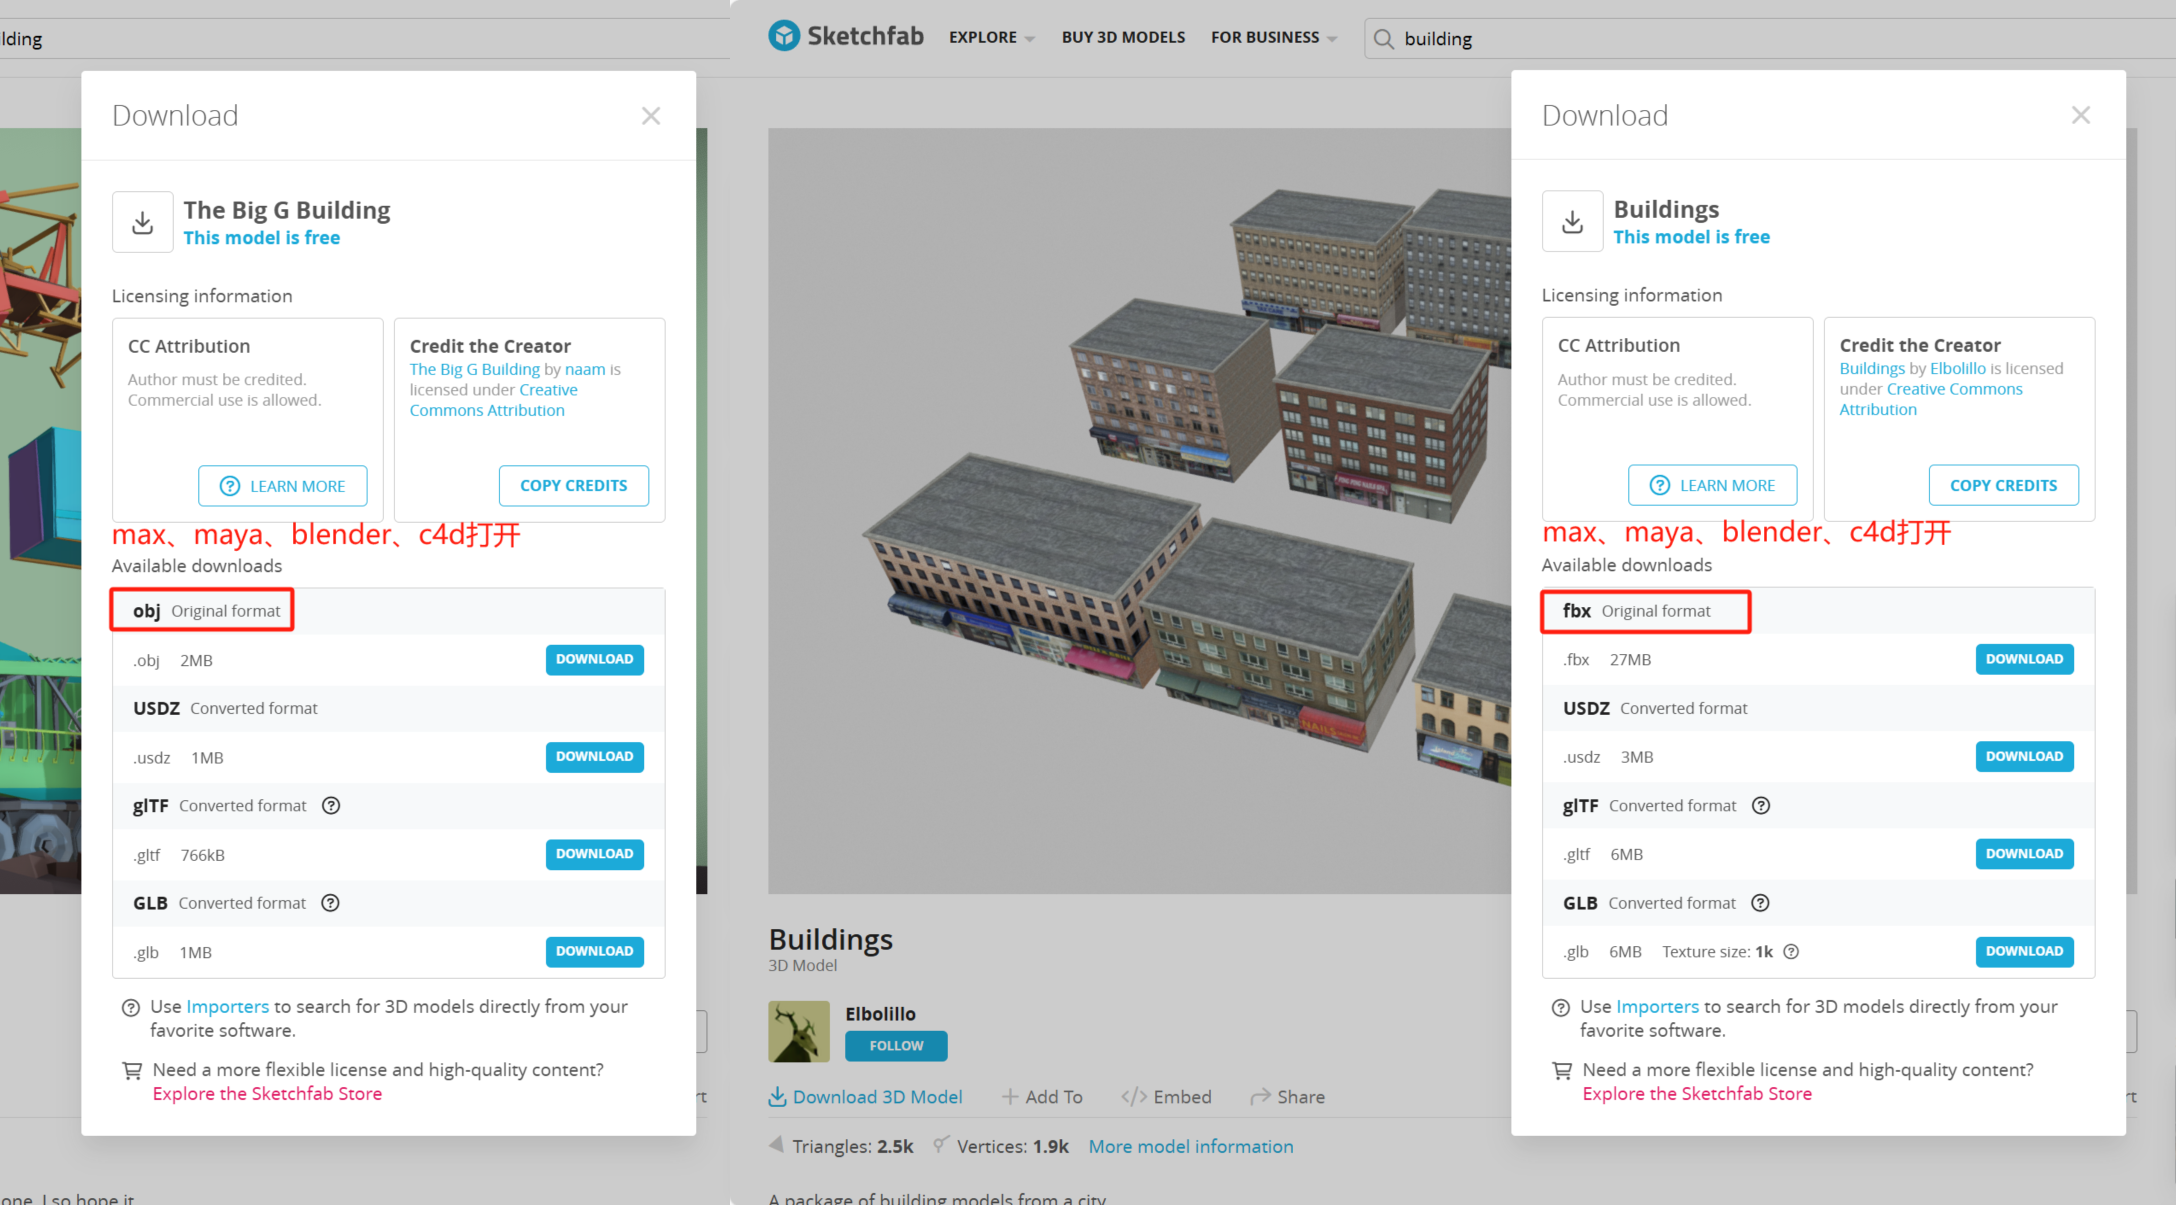Screen dimensions: 2176x1205
Task: Download the 2MB .obj file
Action: [x=594, y=660]
